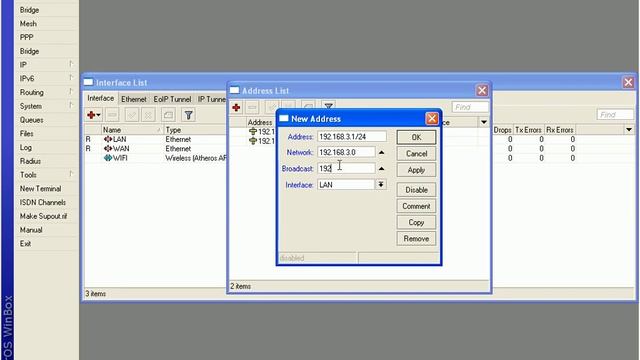Open the Address List column selector dropdown

(484, 122)
